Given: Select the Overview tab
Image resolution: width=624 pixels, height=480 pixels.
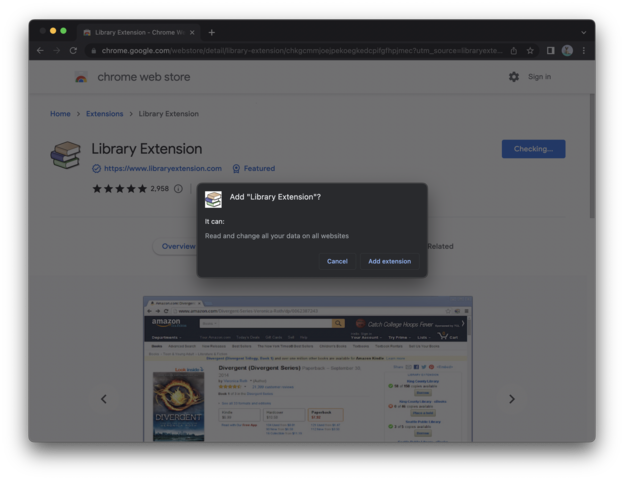Looking at the screenshot, I should (178, 246).
